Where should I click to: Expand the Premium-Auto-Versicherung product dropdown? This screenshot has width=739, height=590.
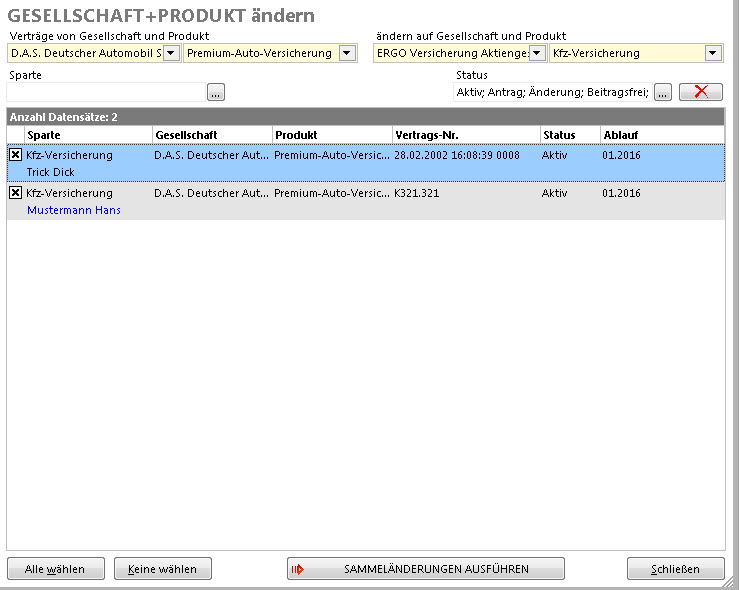click(347, 53)
